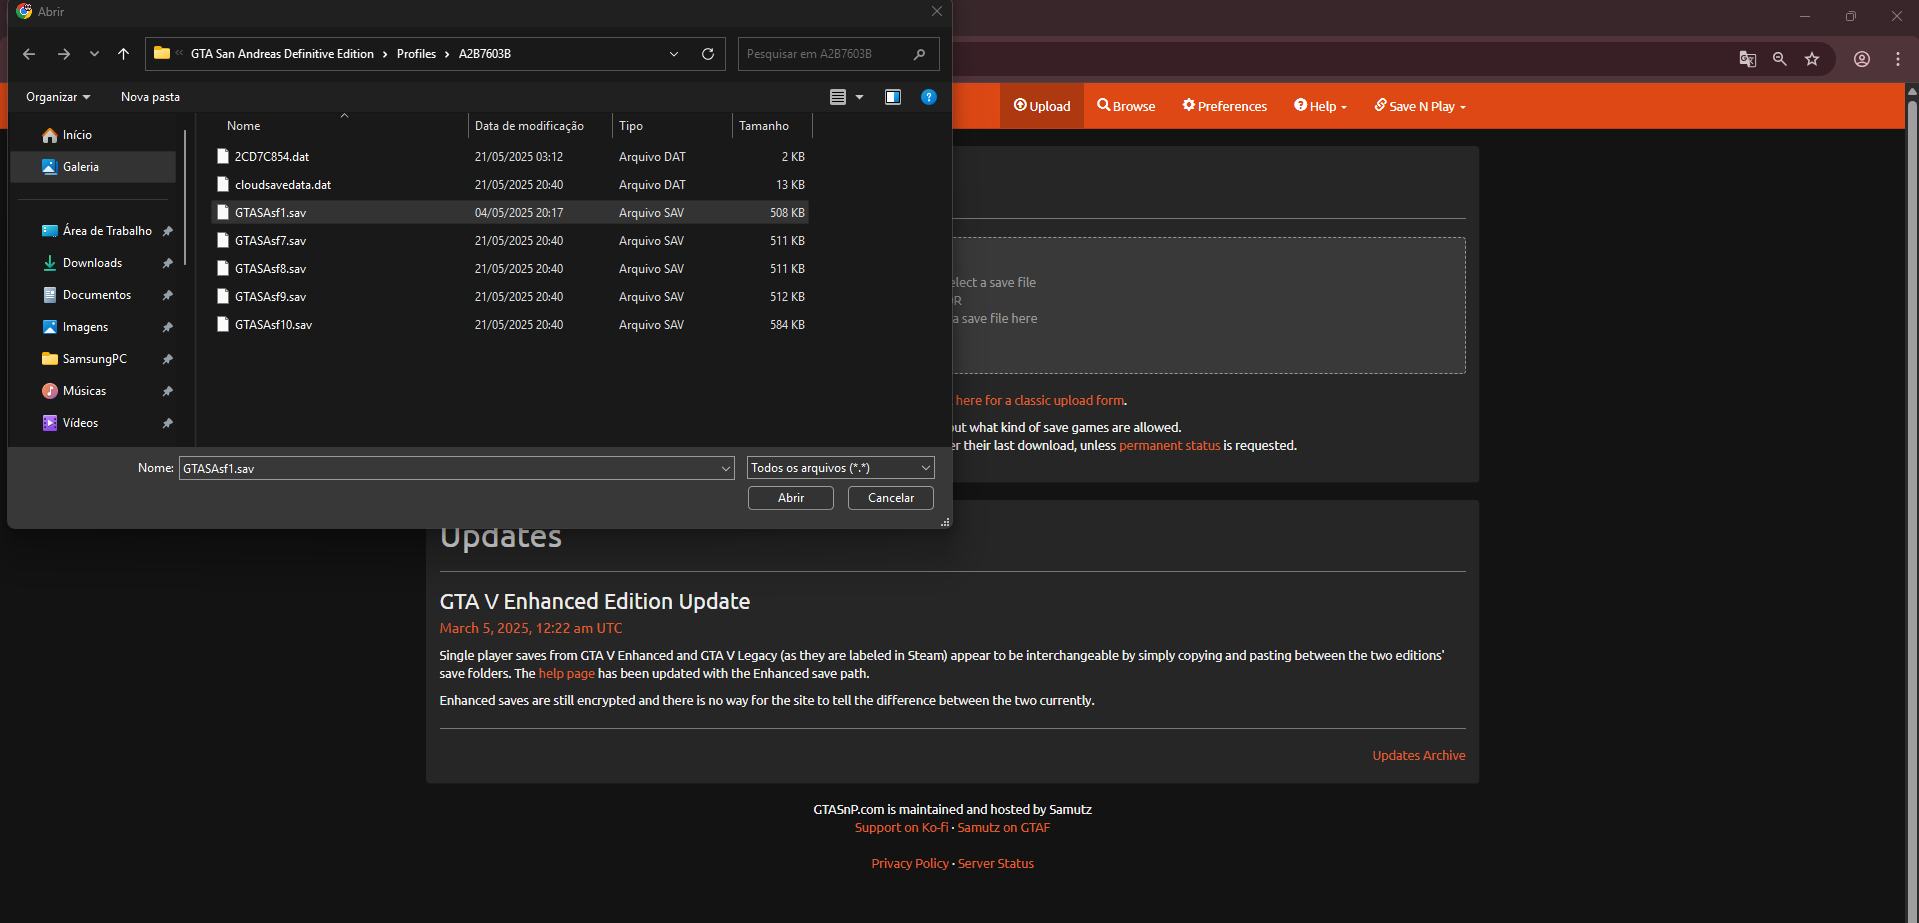Go back in the file dialog

[x=29, y=54]
